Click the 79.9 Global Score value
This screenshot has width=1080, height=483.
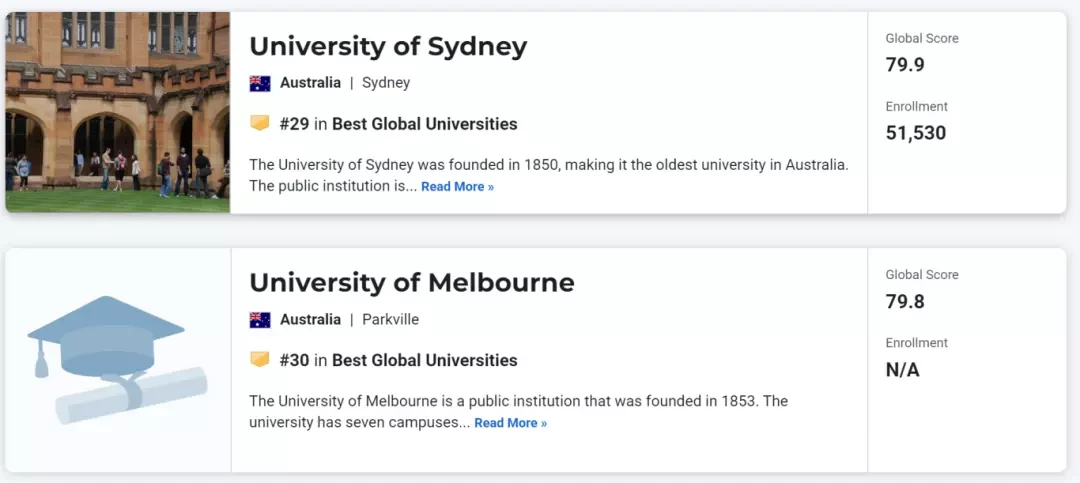pos(905,65)
